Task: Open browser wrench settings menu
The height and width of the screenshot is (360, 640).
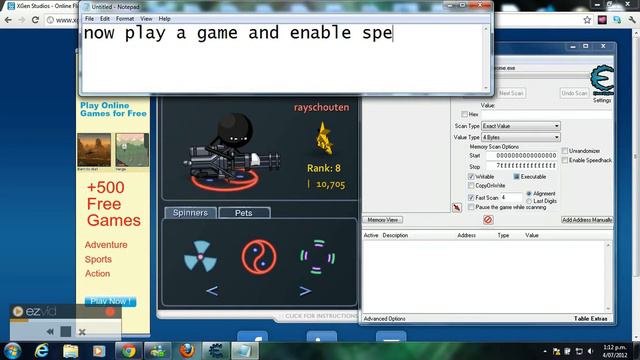Action: click(632, 20)
